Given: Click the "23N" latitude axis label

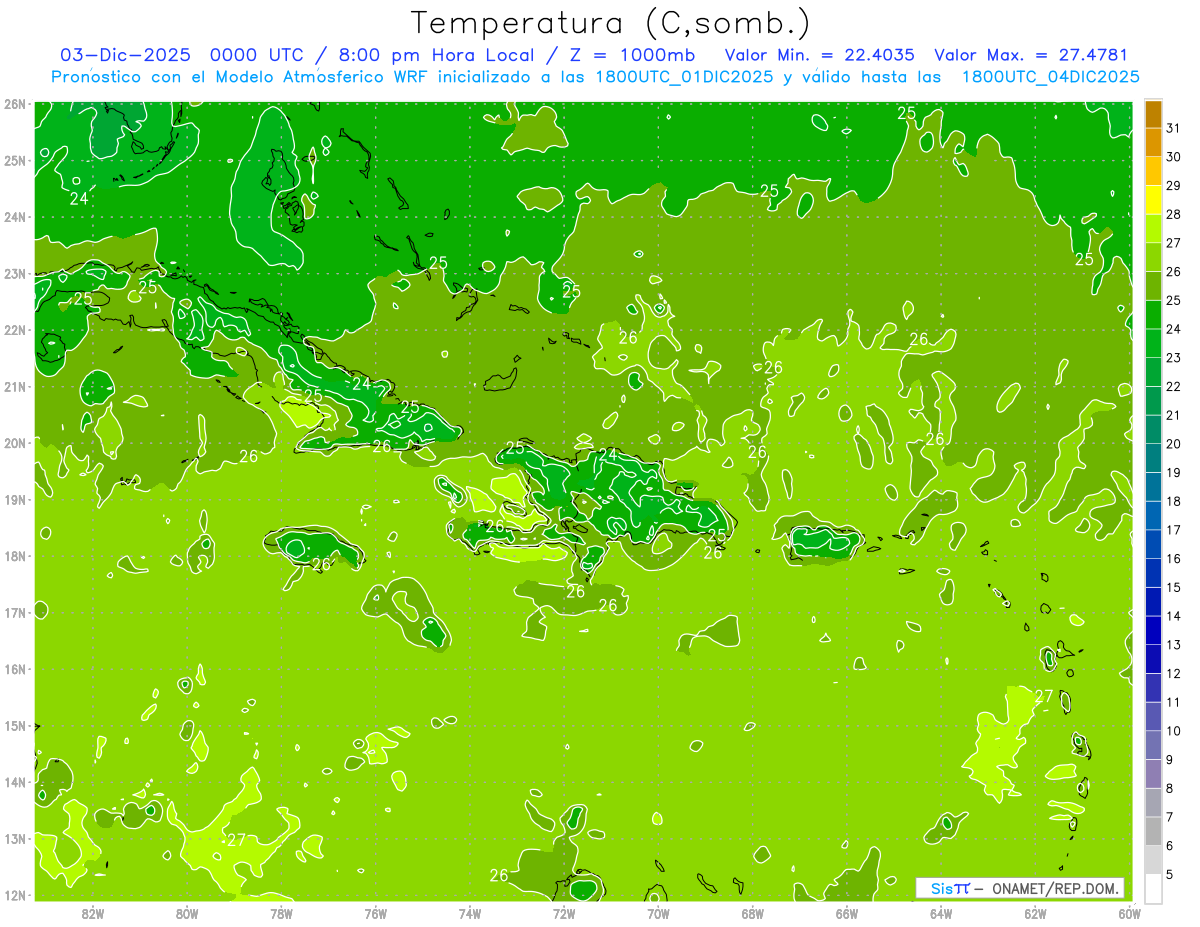Looking at the screenshot, I should click(x=15, y=273).
